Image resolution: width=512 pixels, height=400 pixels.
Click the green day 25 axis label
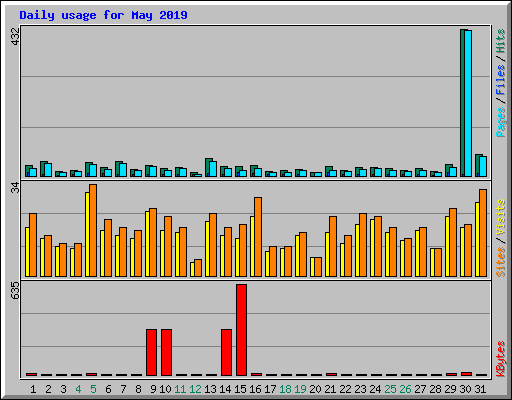point(390,389)
